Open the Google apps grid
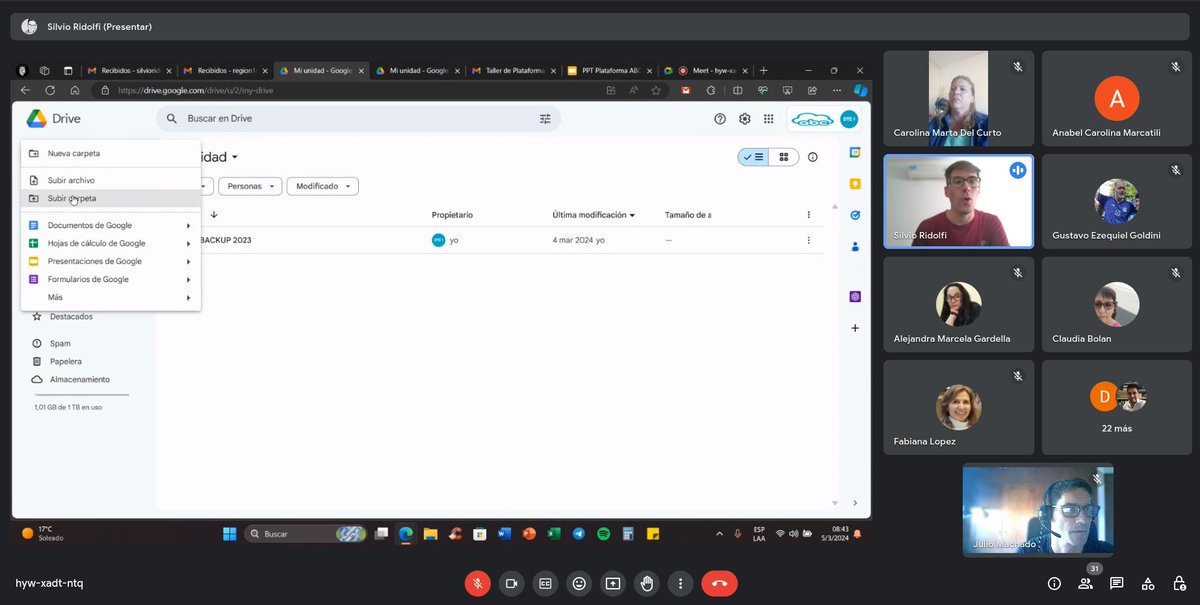This screenshot has width=1200, height=605. click(x=768, y=119)
